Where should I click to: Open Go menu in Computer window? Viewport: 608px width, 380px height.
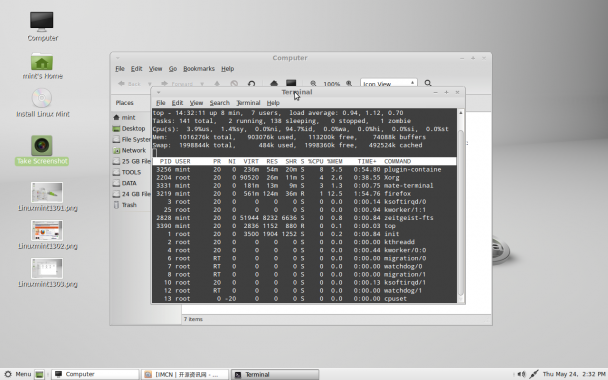(x=173, y=69)
